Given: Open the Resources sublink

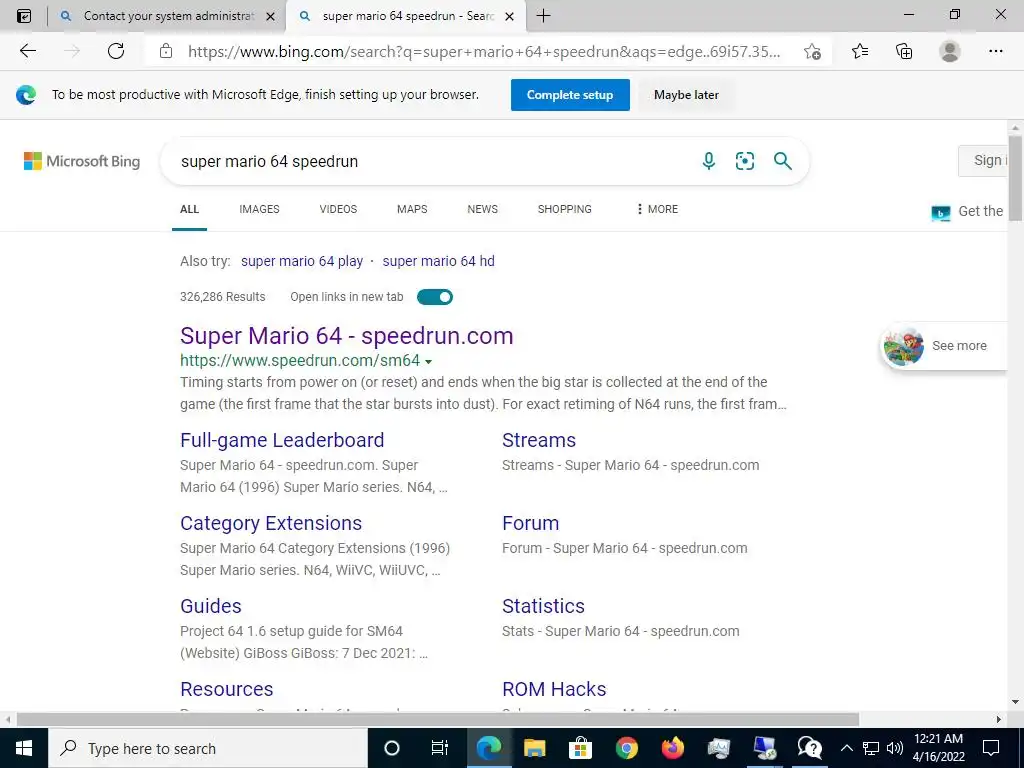Looking at the screenshot, I should click(x=227, y=689).
